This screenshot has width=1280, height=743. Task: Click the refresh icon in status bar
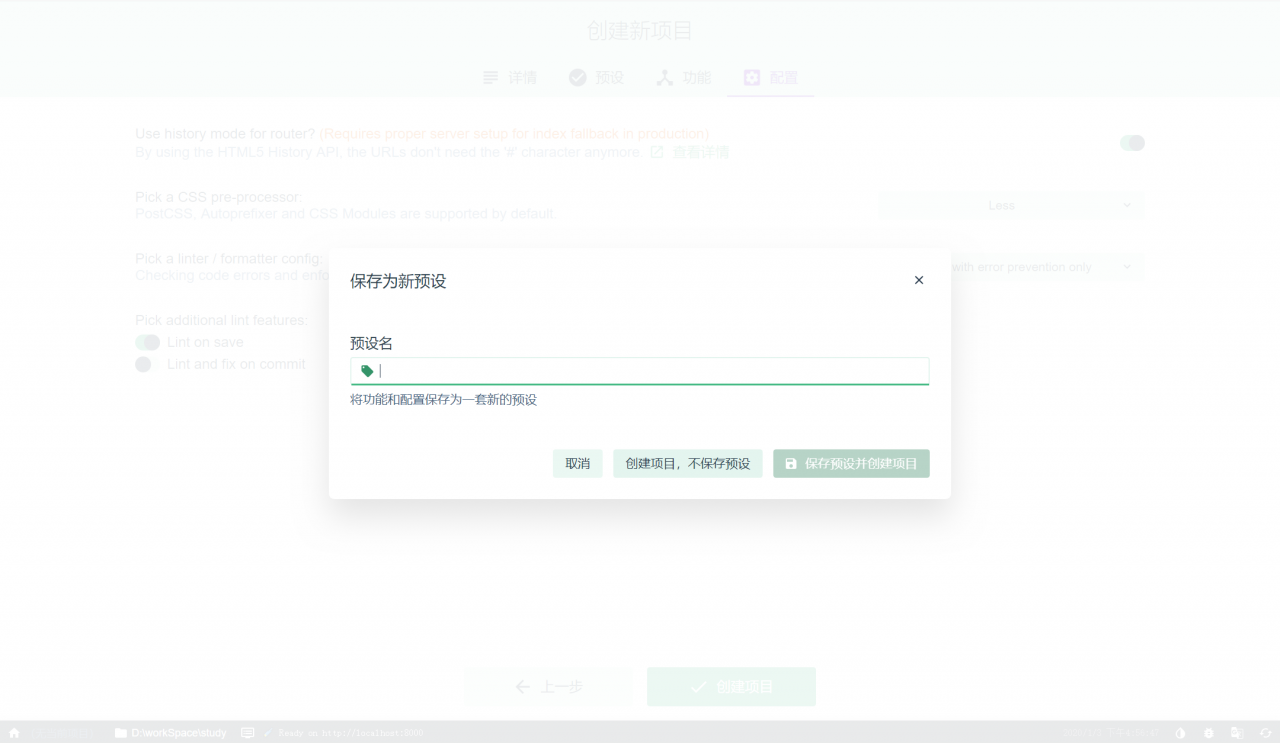(x=1265, y=733)
